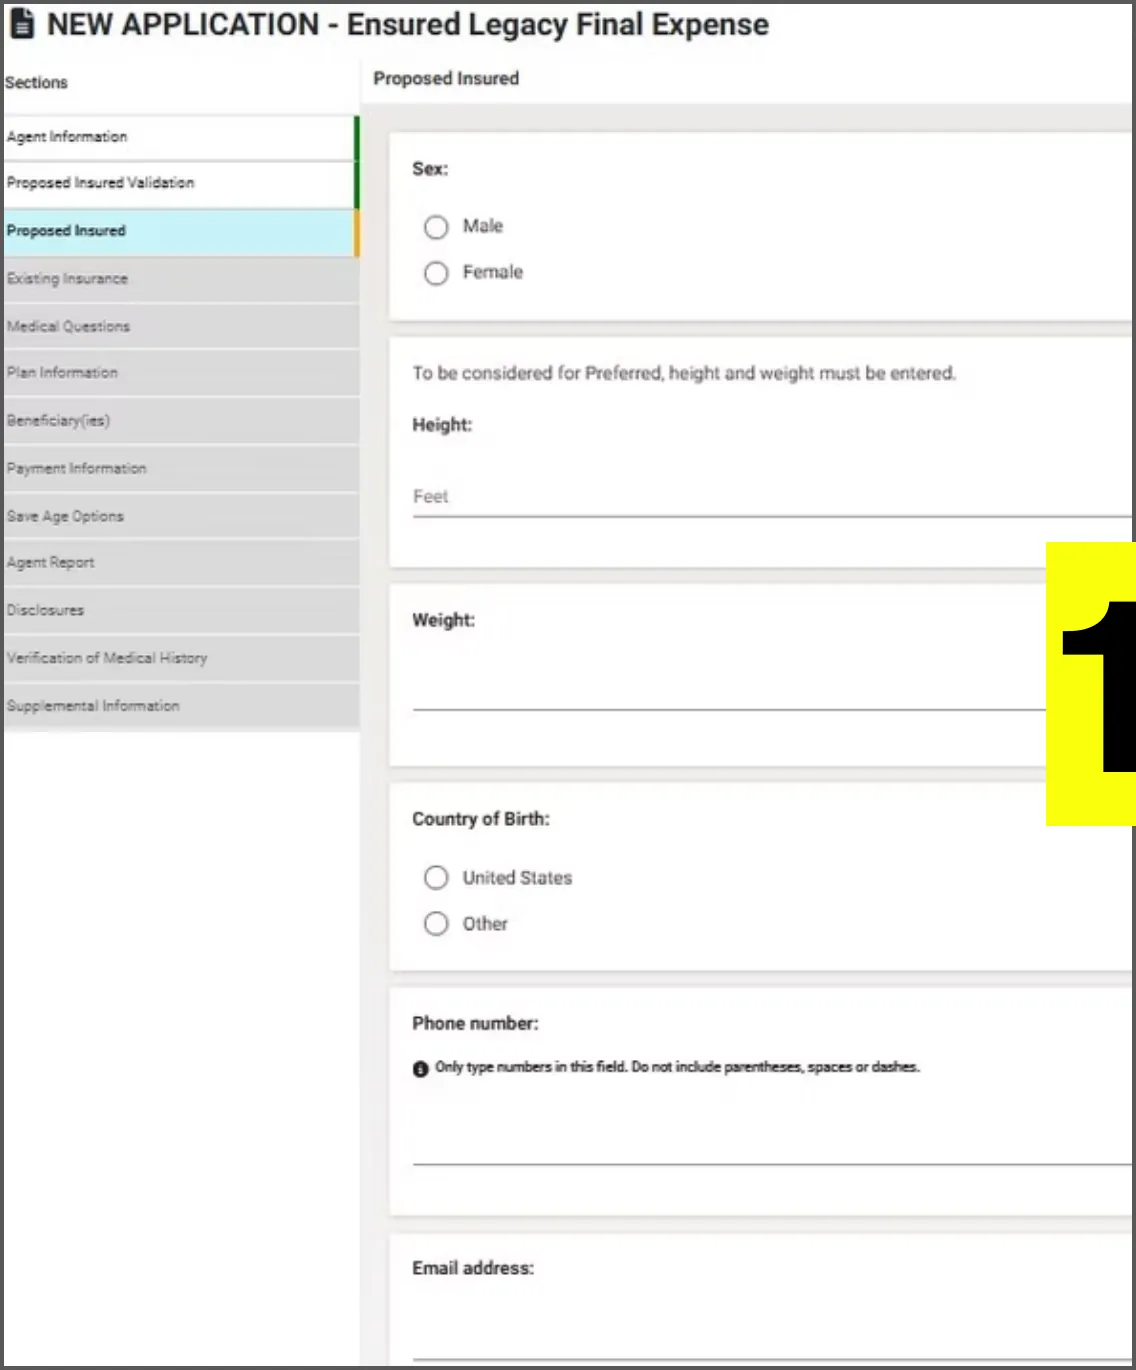Go to the Medical Questions section
This screenshot has height=1370, width=1136.
click(x=180, y=327)
